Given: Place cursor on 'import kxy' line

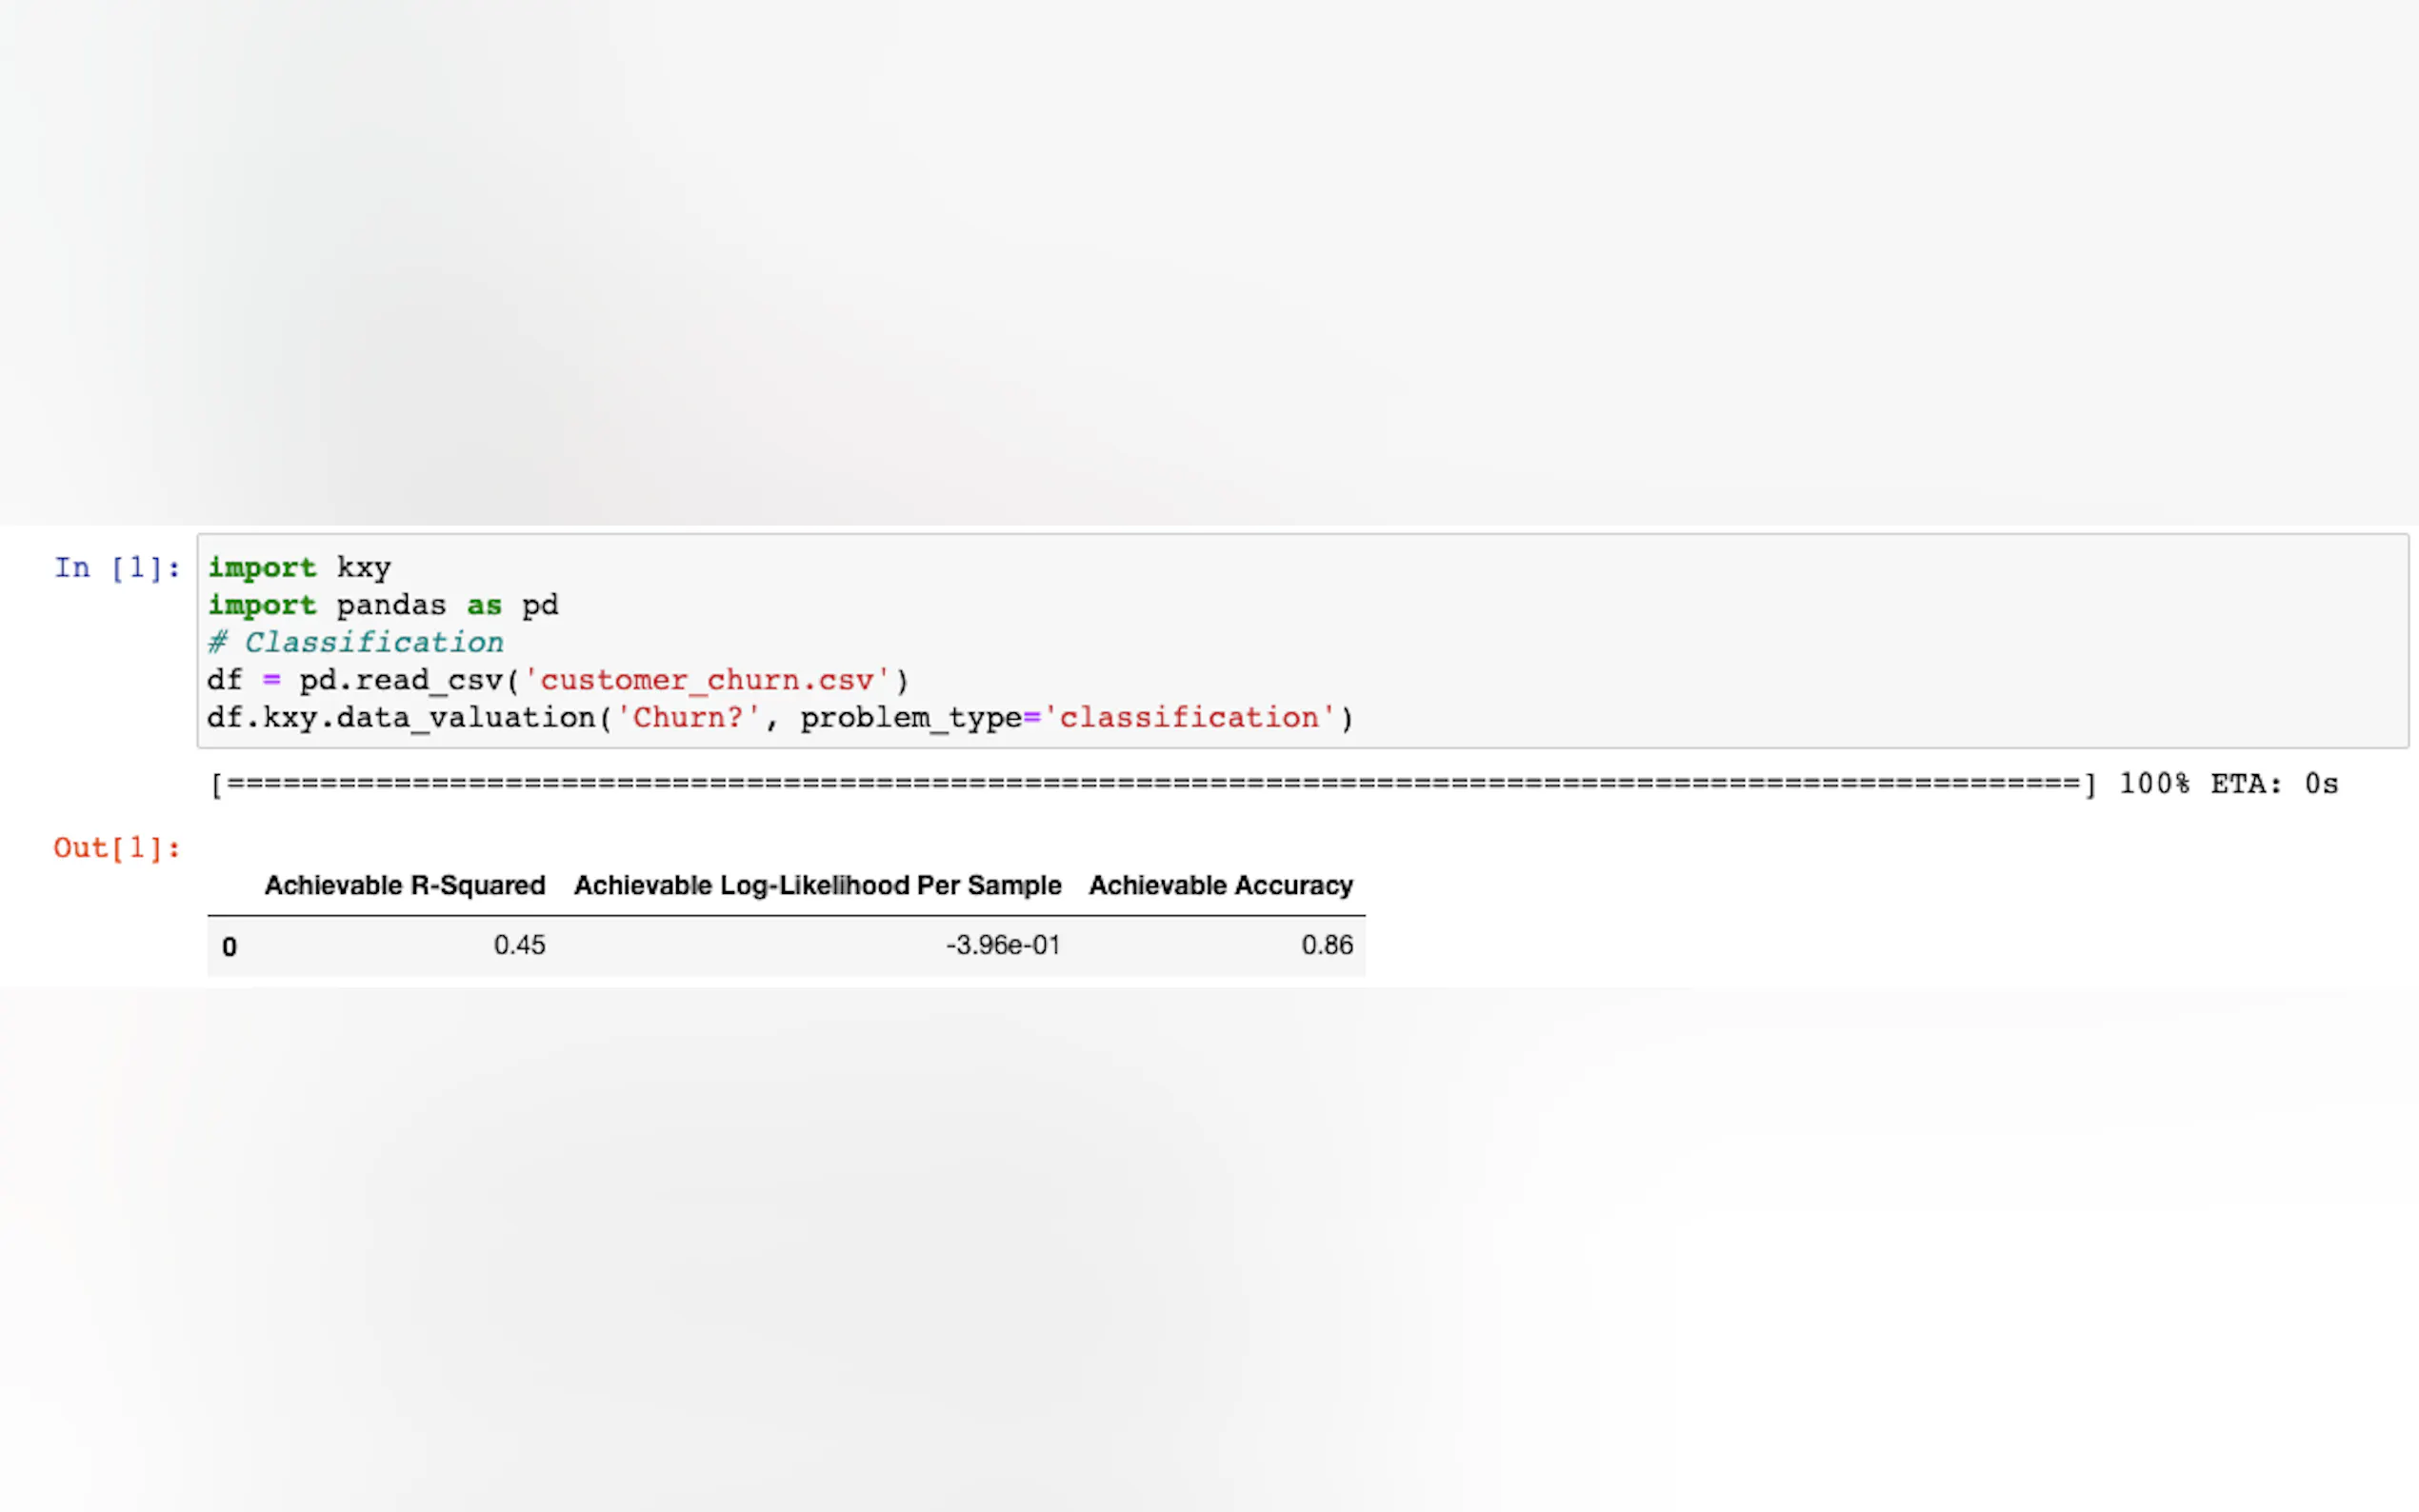Looking at the screenshot, I should tap(300, 568).
